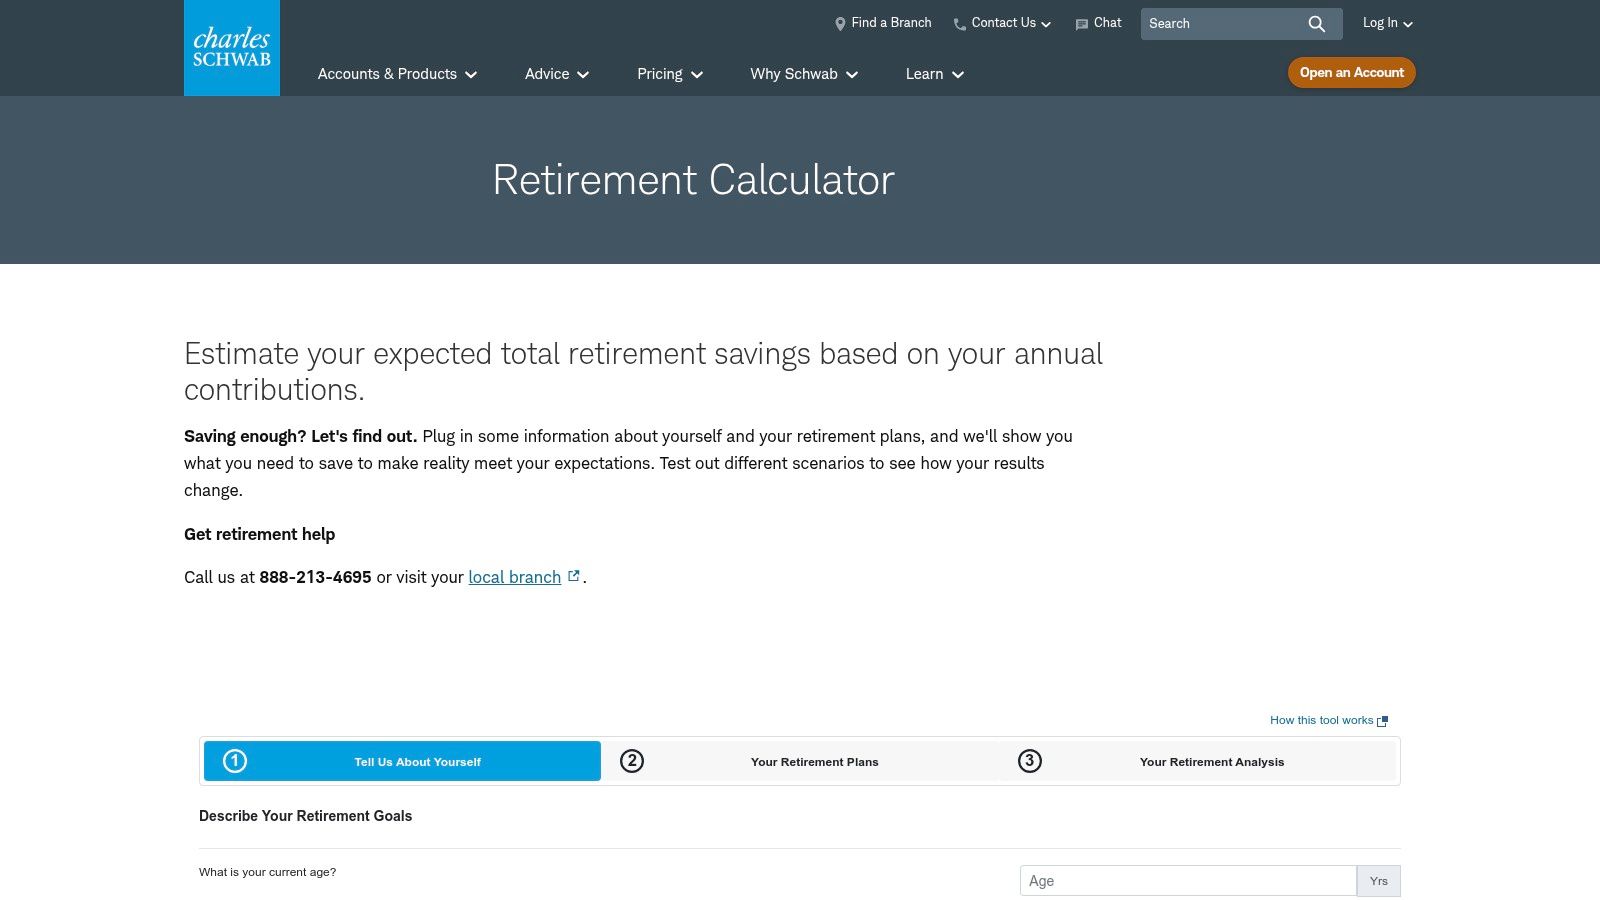The height and width of the screenshot is (900, 1600).
Task: Switch to the Your Retirement Analysis tab
Action: point(1211,761)
